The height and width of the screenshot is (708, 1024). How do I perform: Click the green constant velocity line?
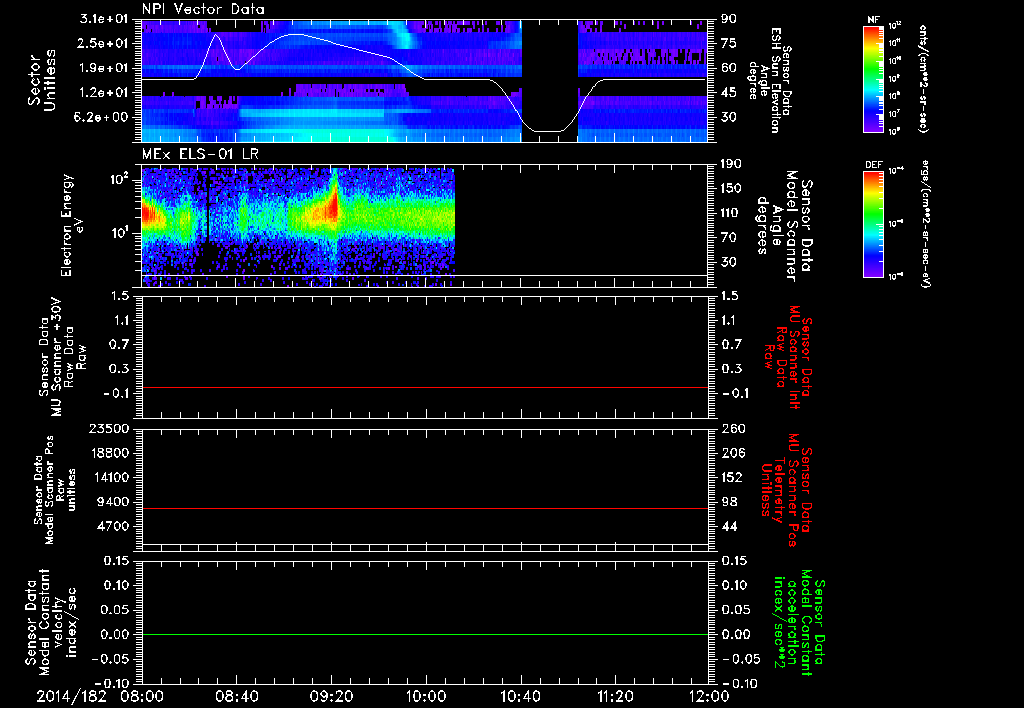point(425,634)
